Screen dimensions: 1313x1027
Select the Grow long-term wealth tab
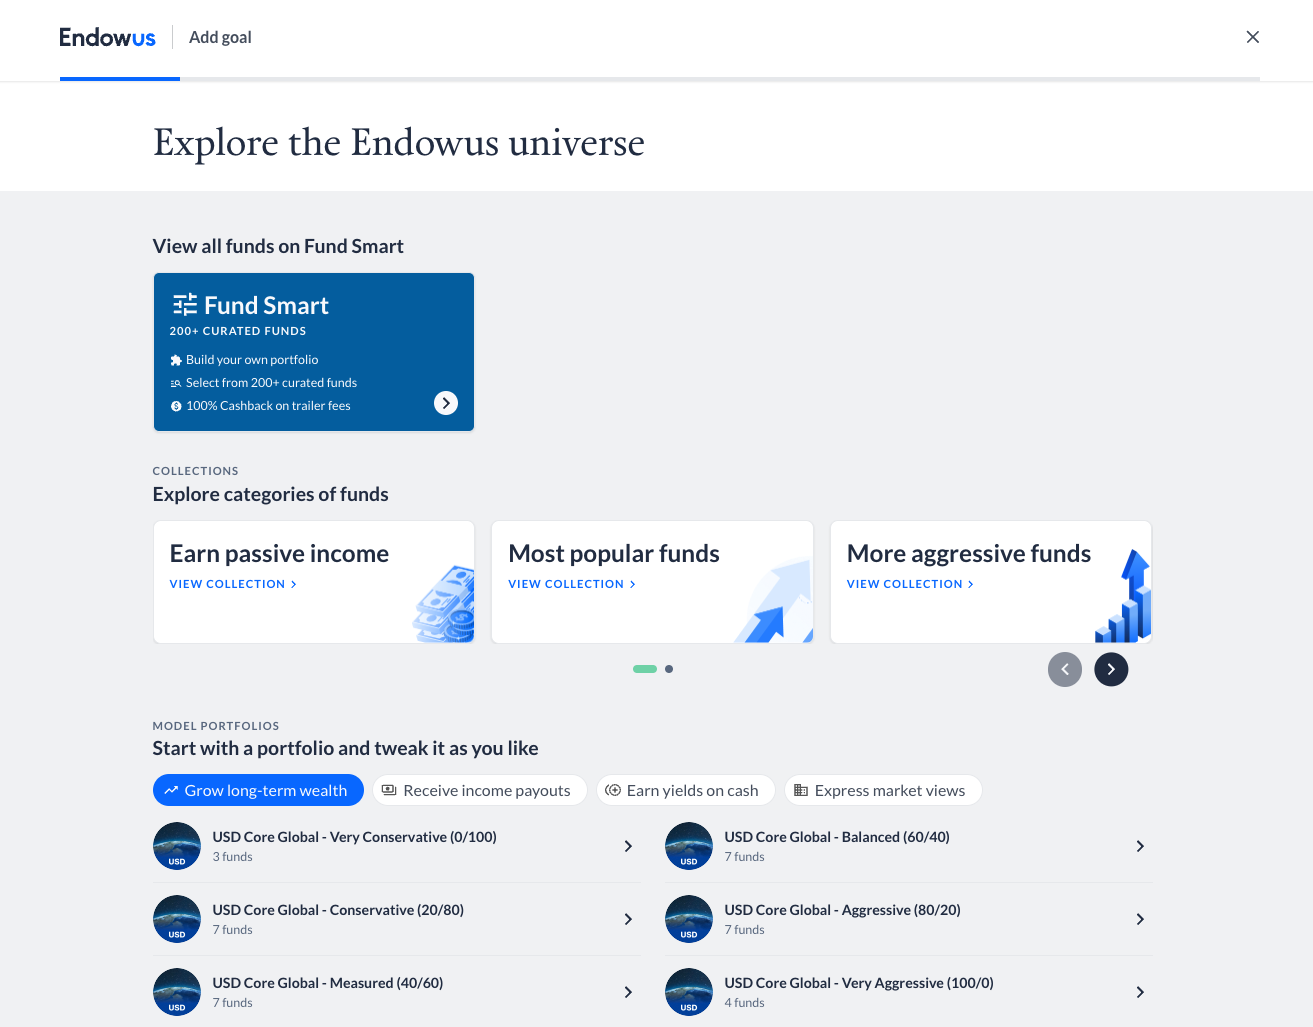pyautogui.click(x=258, y=790)
